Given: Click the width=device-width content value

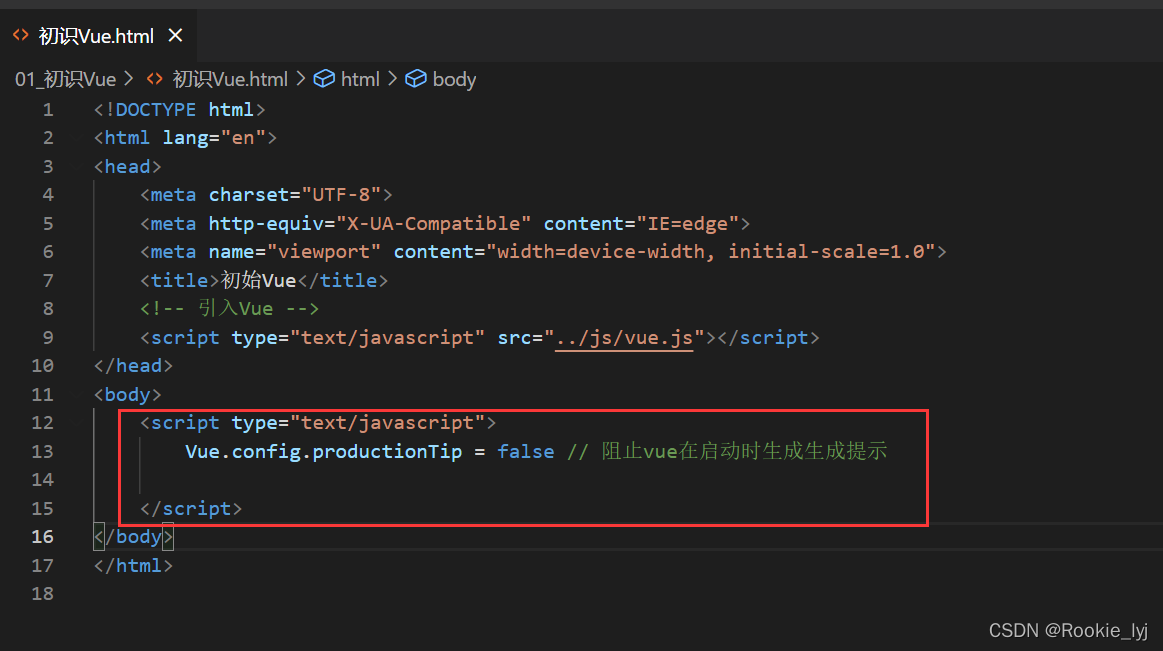Looking at the screenshot, I should click(x=601, y=252).
